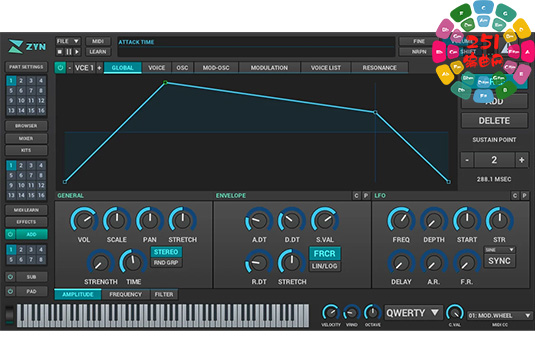This screenshot has width=535, height=363.
Task: Open the EFFECTS panel
Action: point(26,222)
